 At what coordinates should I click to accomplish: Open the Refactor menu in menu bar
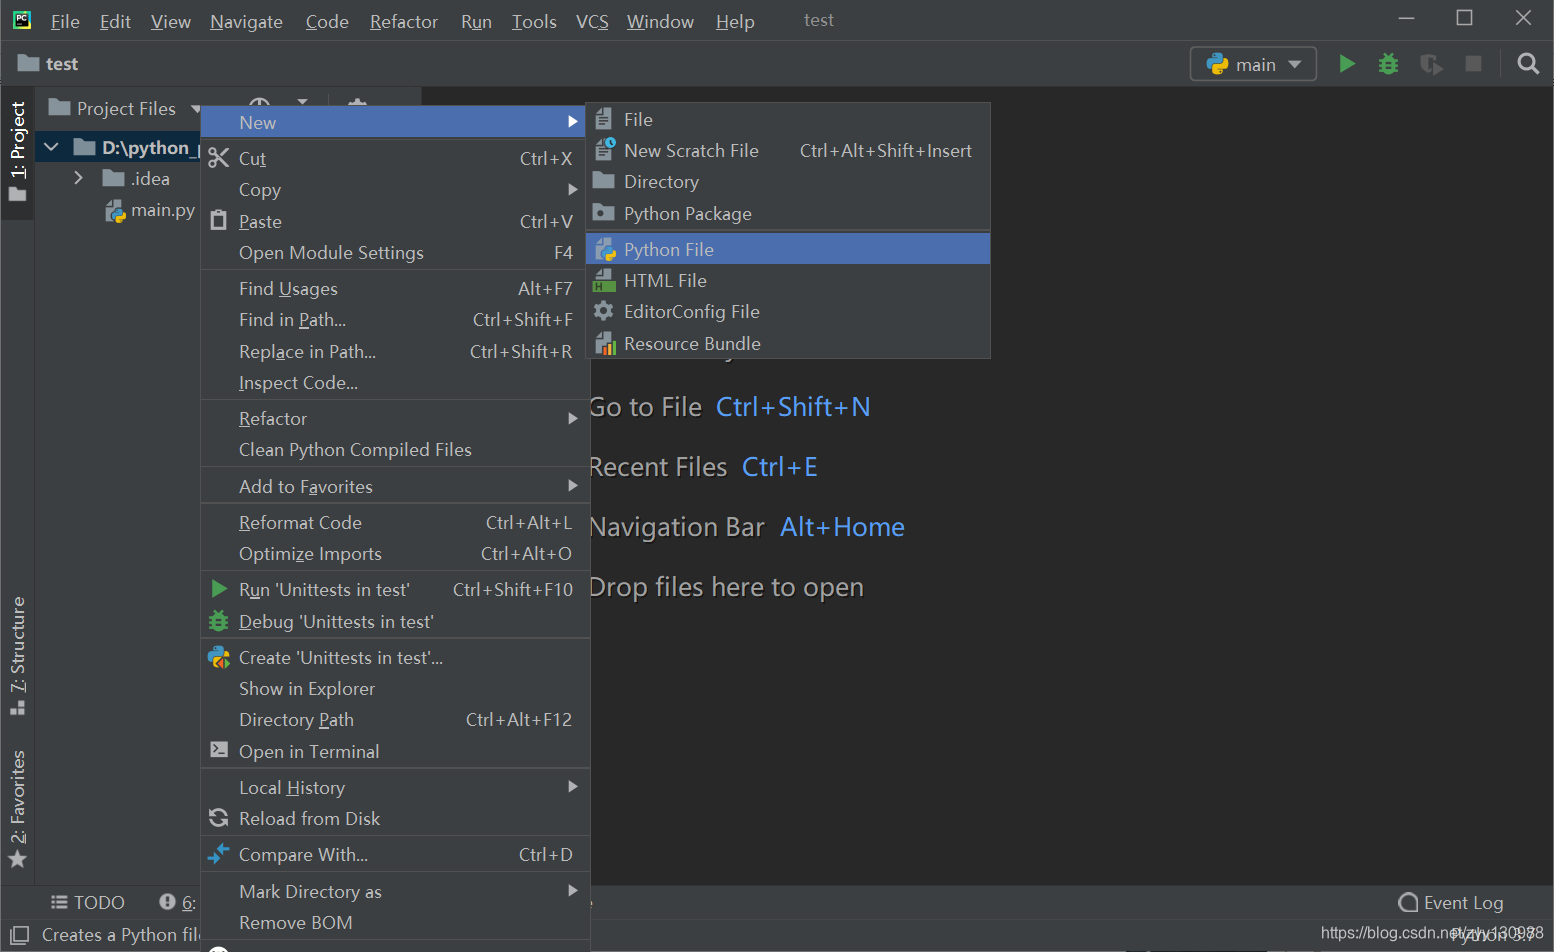[x=404, y=21]
